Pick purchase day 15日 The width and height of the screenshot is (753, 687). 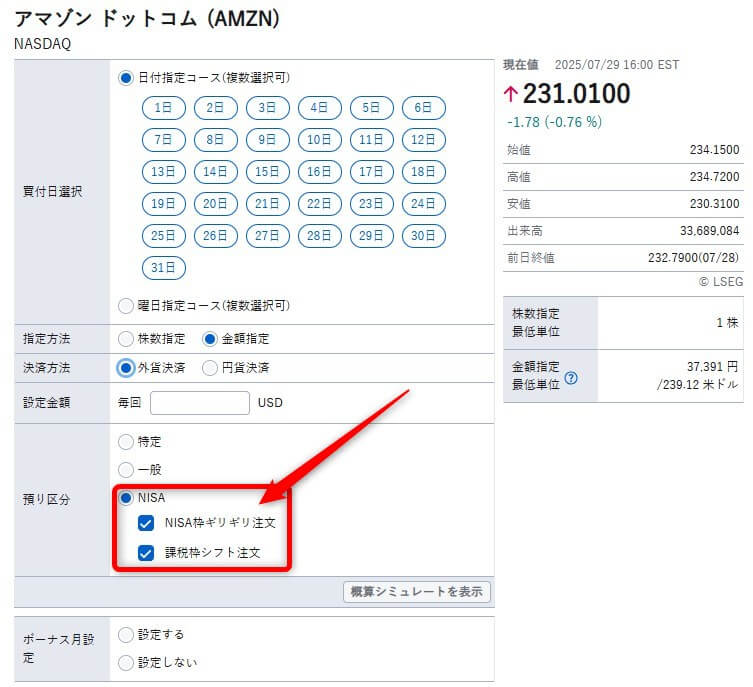(267, 172)
